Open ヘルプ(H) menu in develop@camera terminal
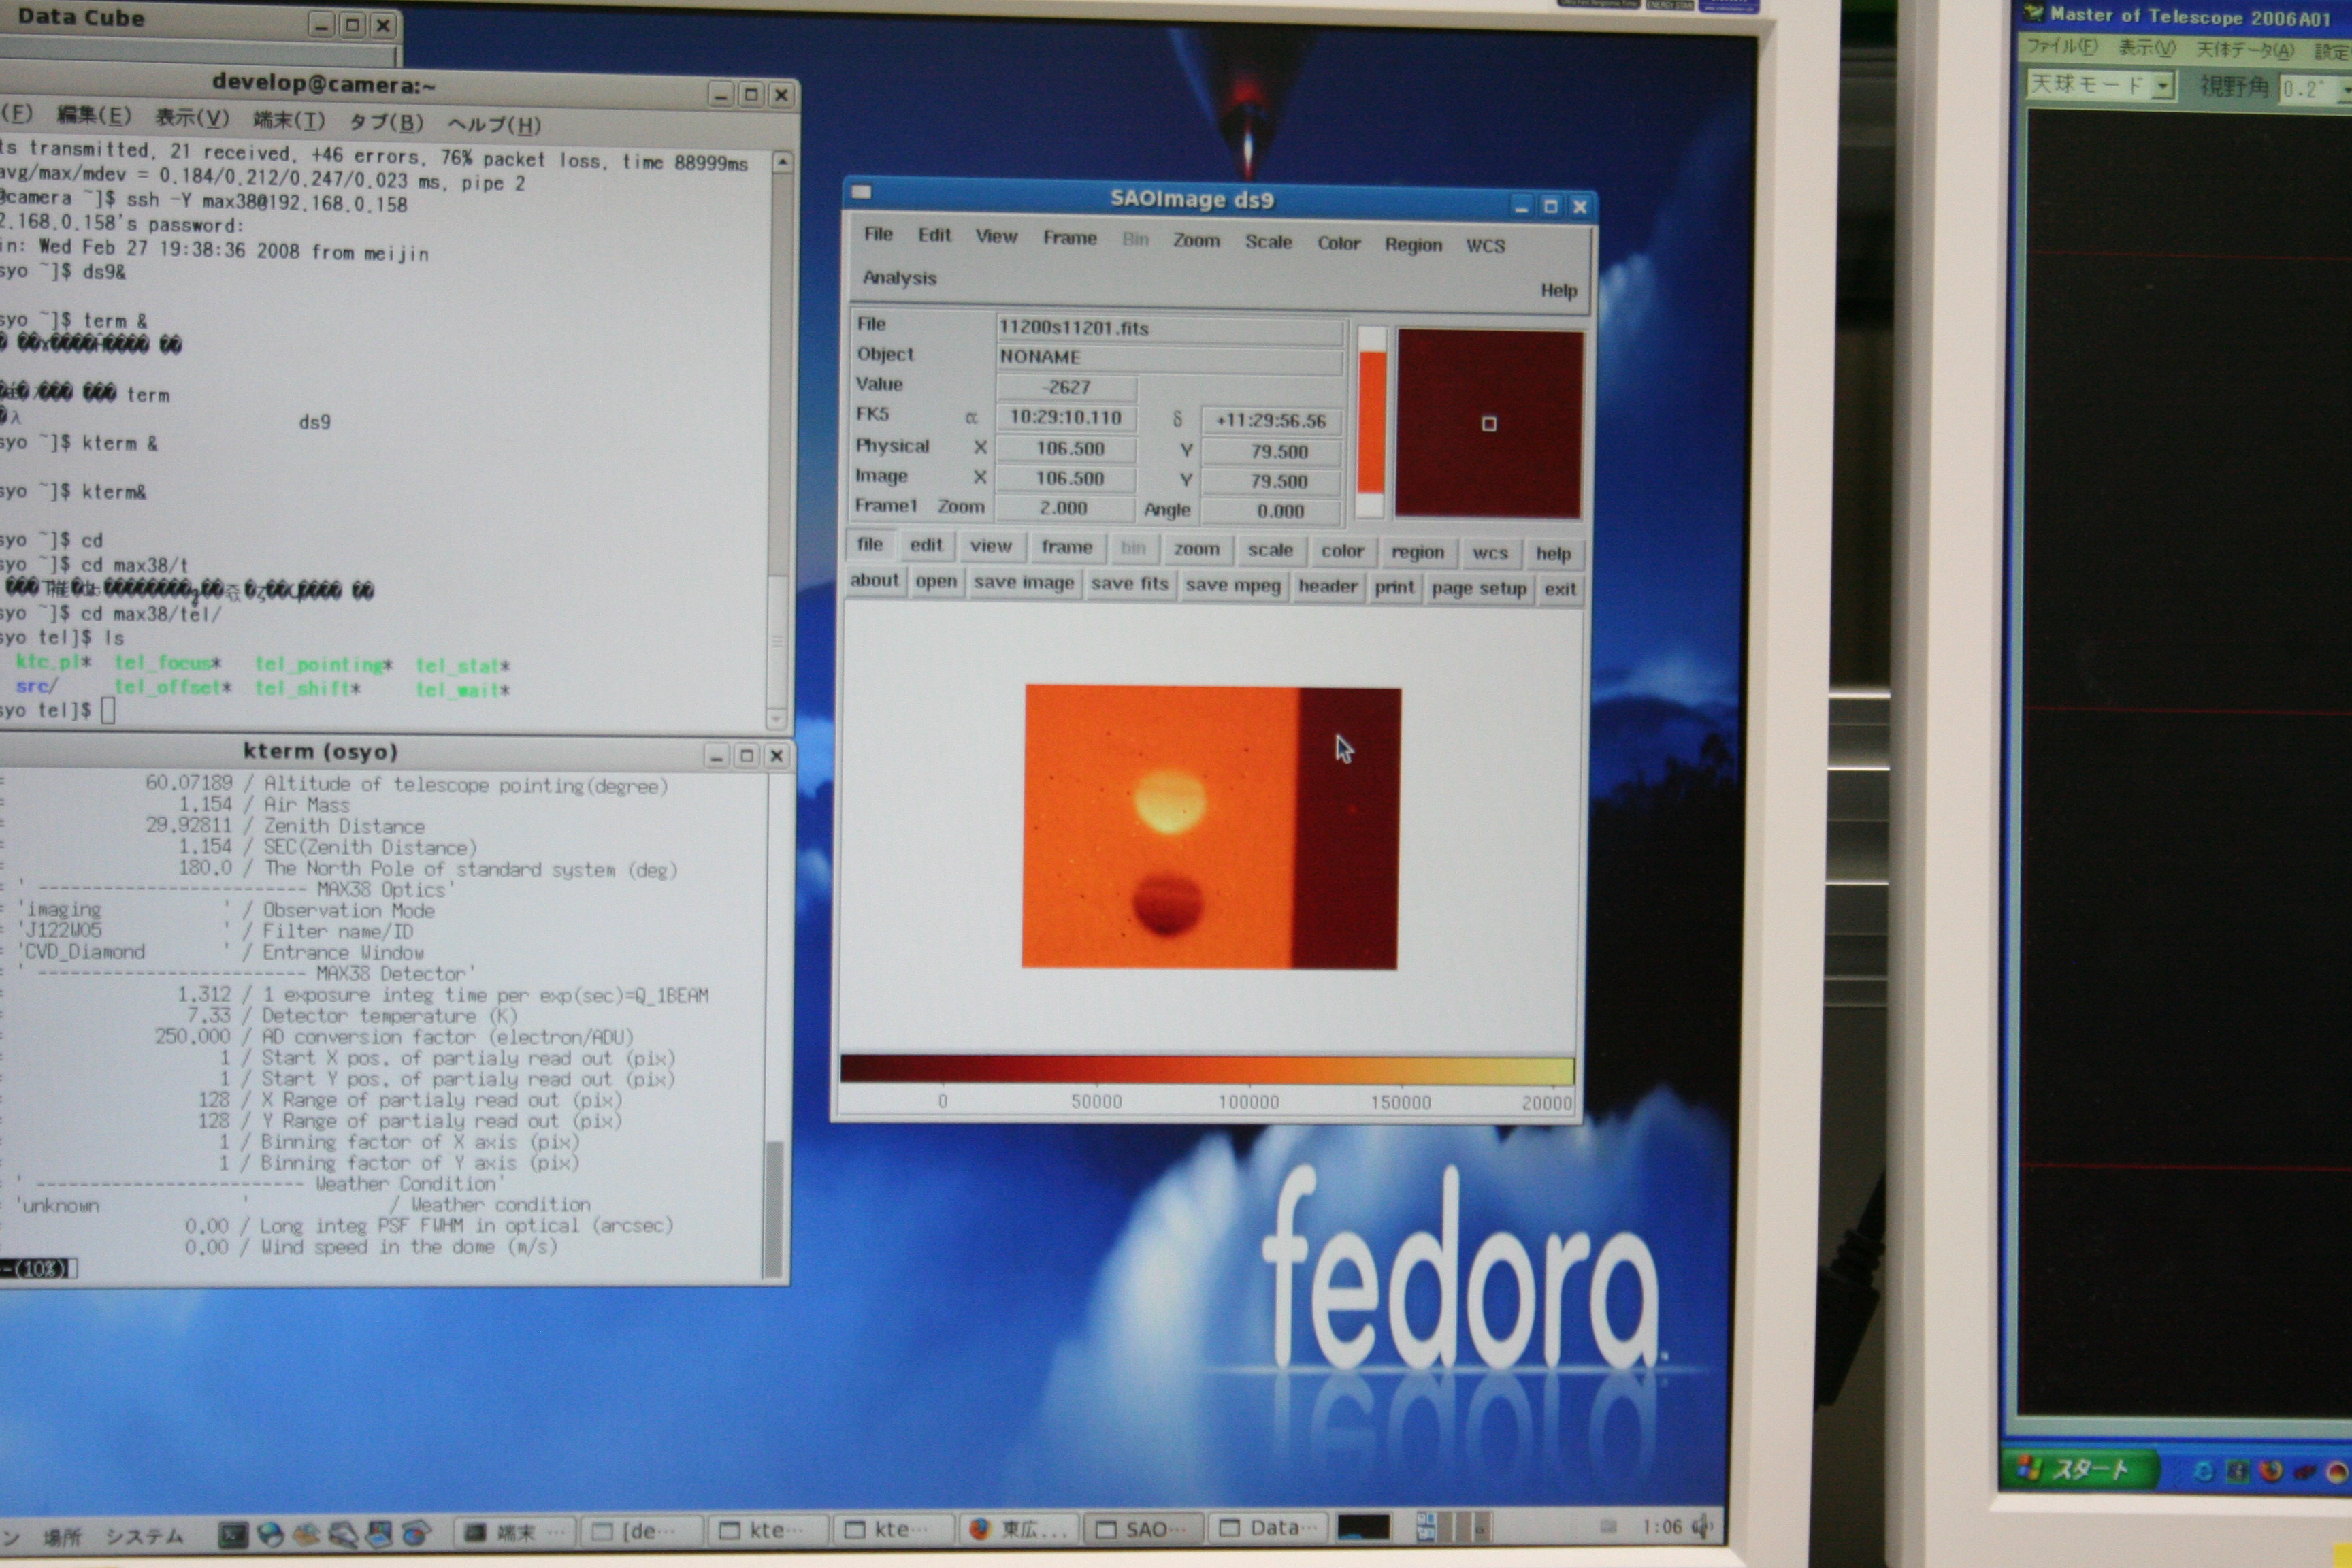Screen dimensions: 2352x1568 [x=494, y=124]
